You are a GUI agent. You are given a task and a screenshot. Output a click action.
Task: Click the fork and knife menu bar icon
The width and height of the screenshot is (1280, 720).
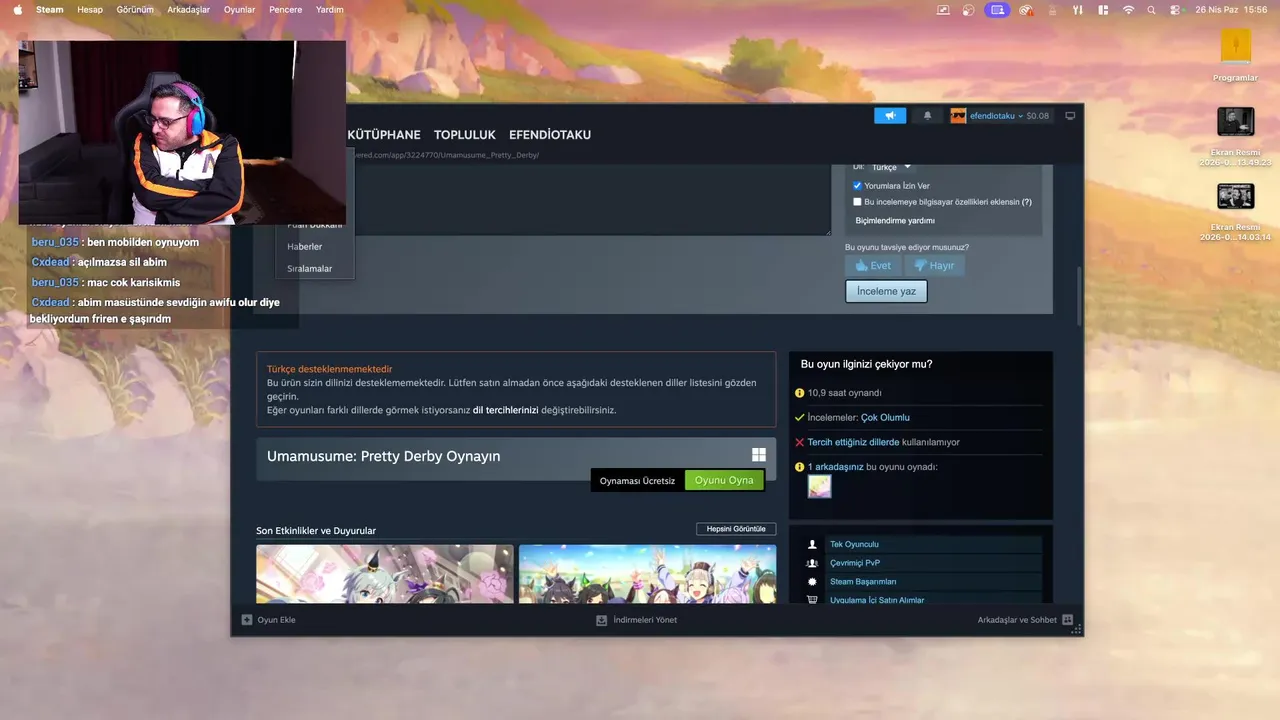pos(1077,9)
